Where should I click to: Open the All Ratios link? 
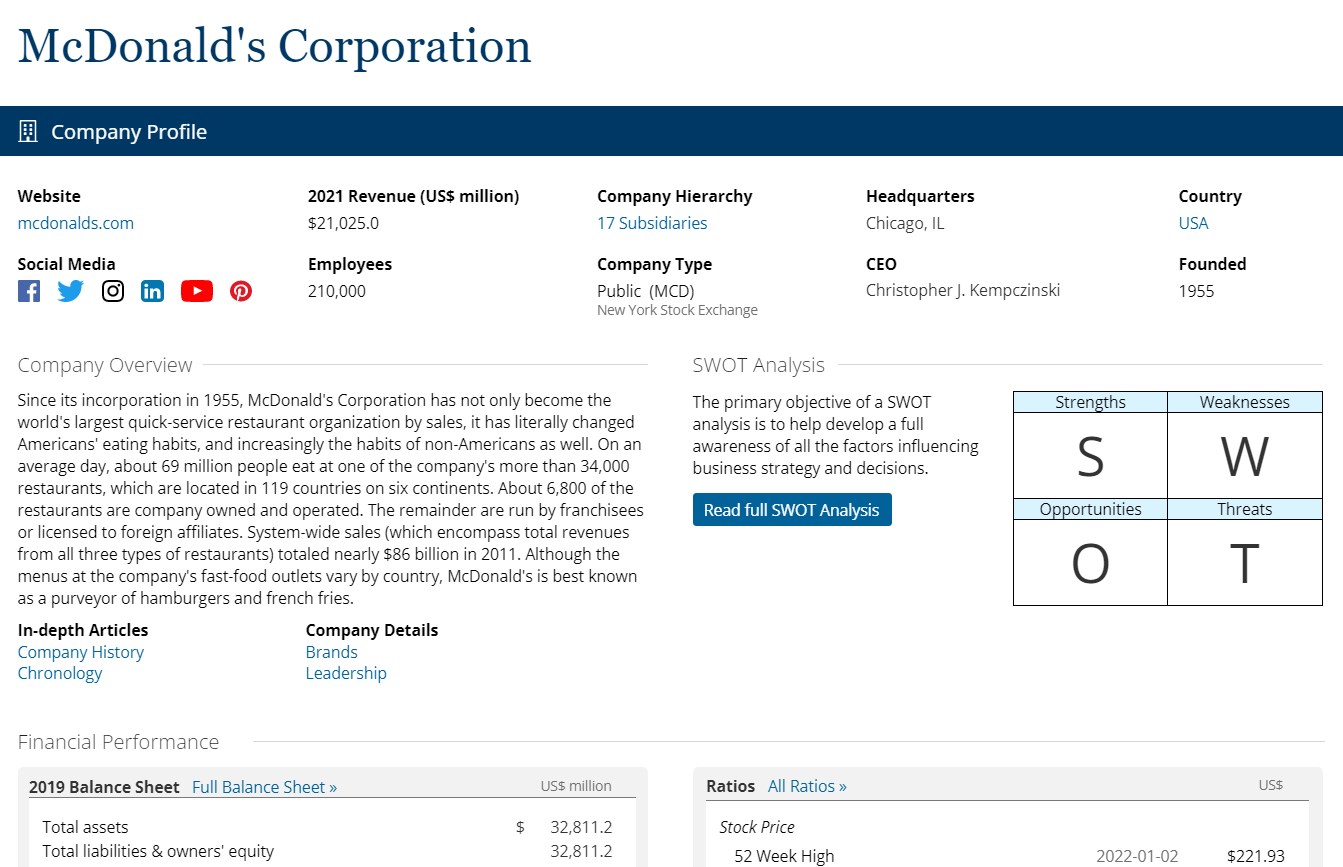point(807,786)
